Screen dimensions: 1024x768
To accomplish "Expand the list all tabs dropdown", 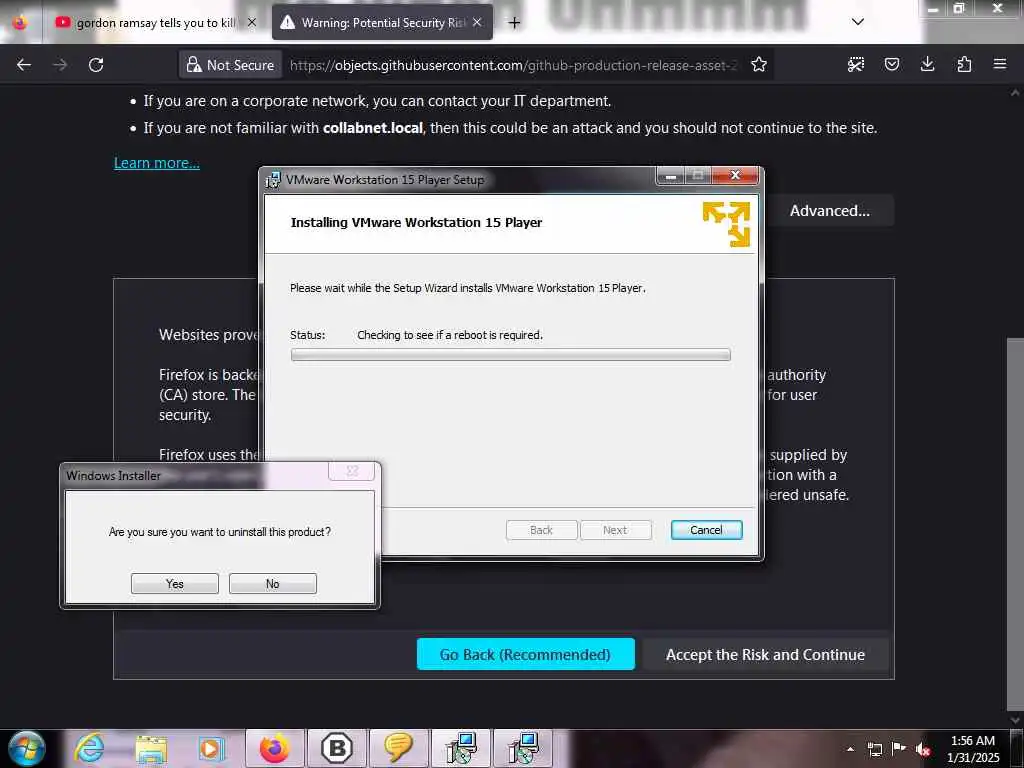I will (858, 22).
